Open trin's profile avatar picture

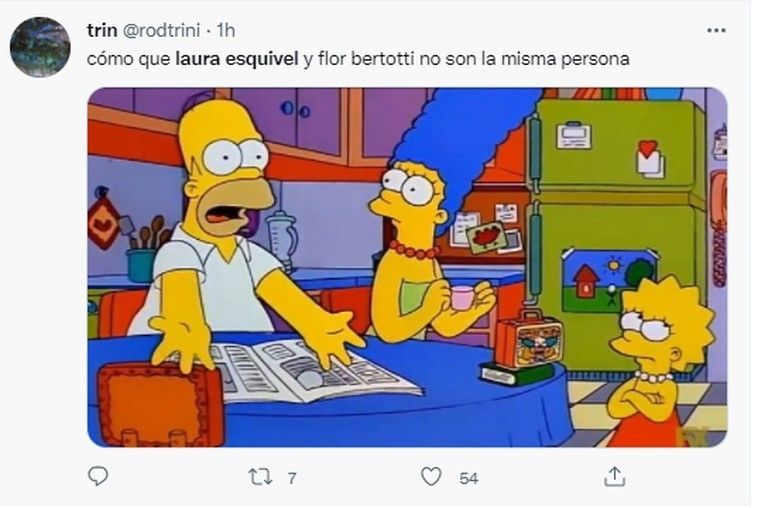coord(40,47)
